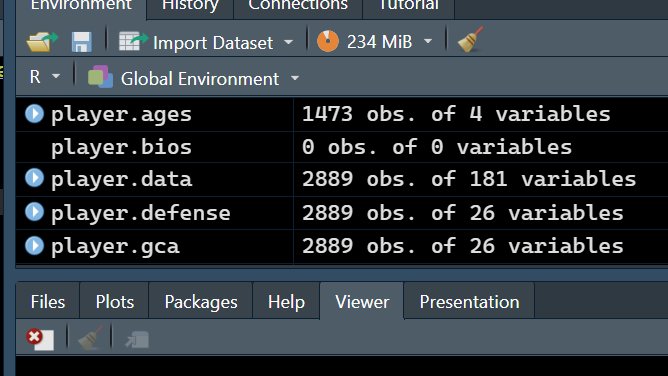Click the memory usage pie icon
668x376 pixels.
coord(328,41)
